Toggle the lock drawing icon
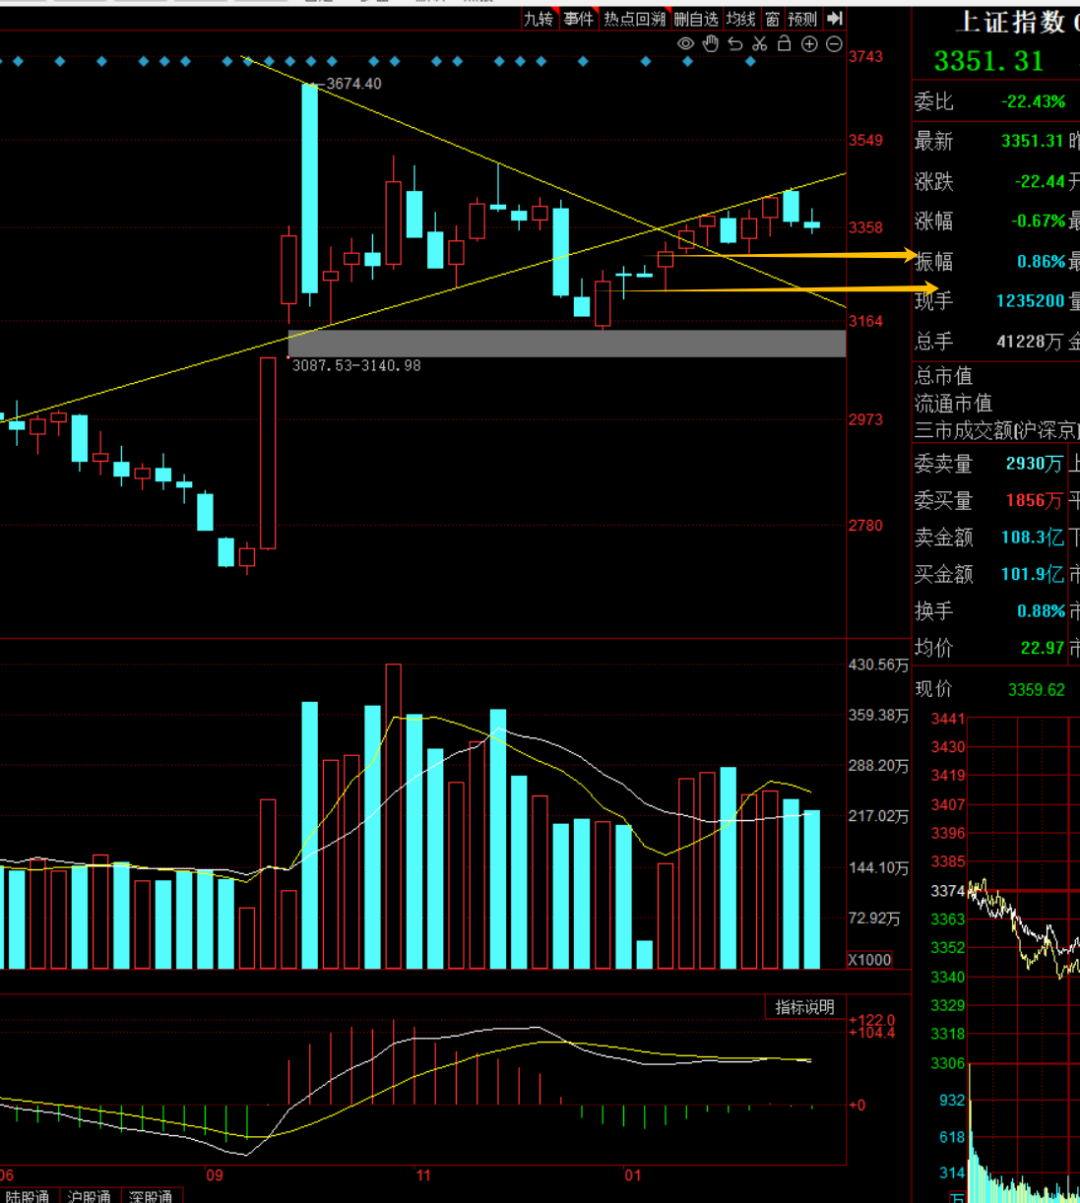 click(785, 44)
